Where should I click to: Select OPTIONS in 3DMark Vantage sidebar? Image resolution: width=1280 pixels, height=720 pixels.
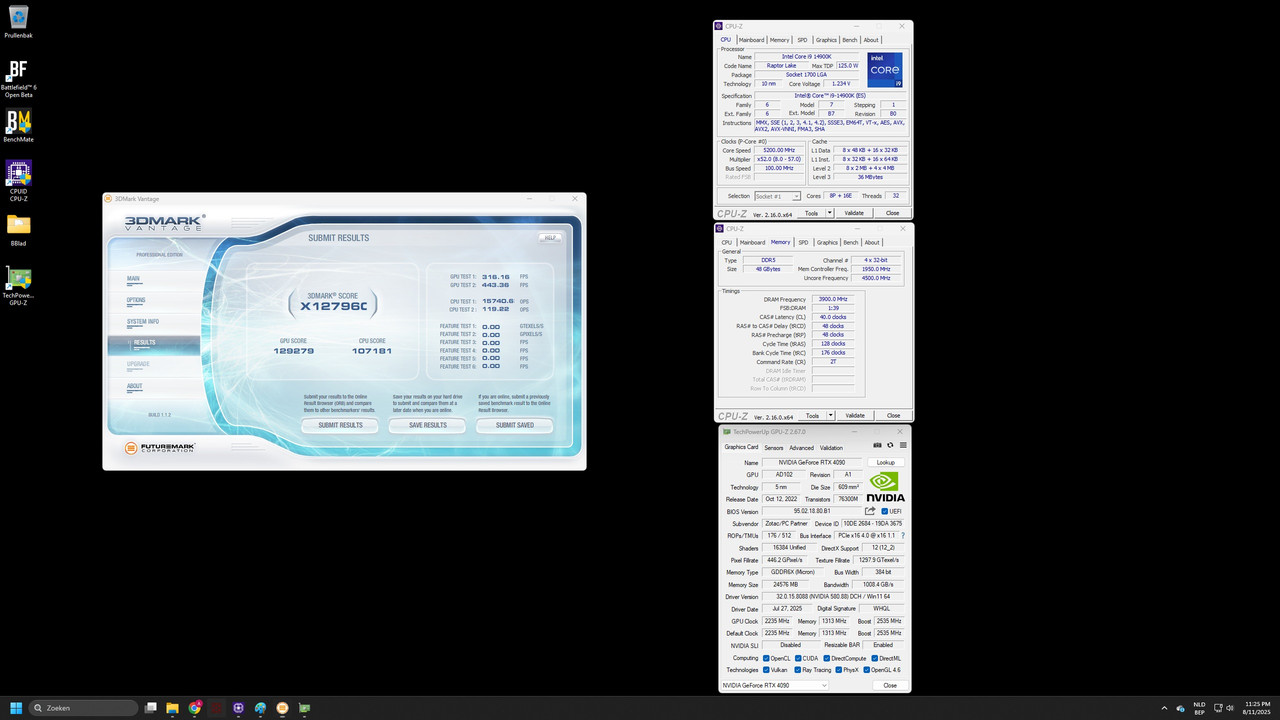tap(136, 300)
